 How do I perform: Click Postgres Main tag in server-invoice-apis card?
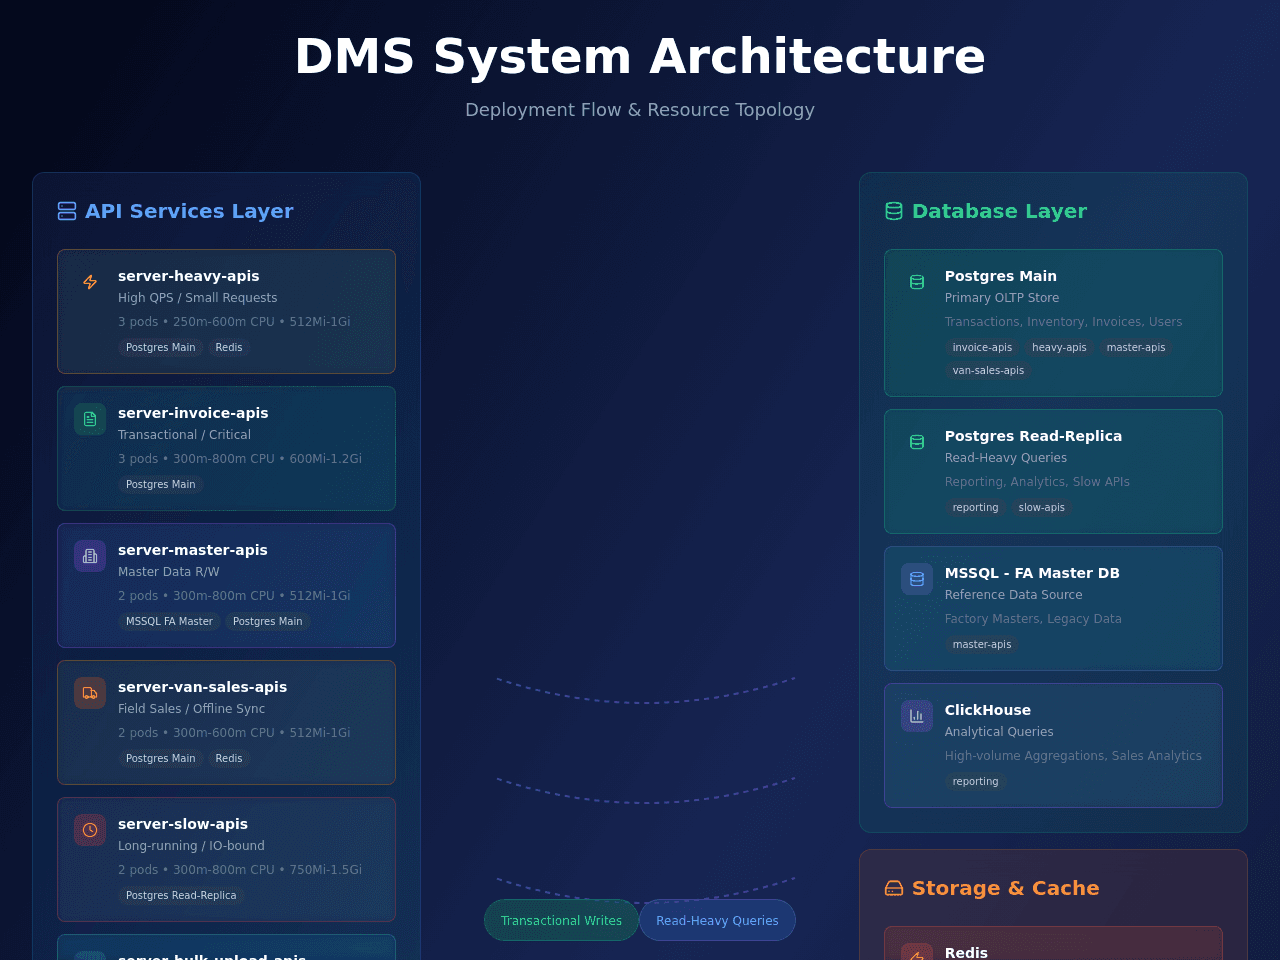tap(161, 485)
